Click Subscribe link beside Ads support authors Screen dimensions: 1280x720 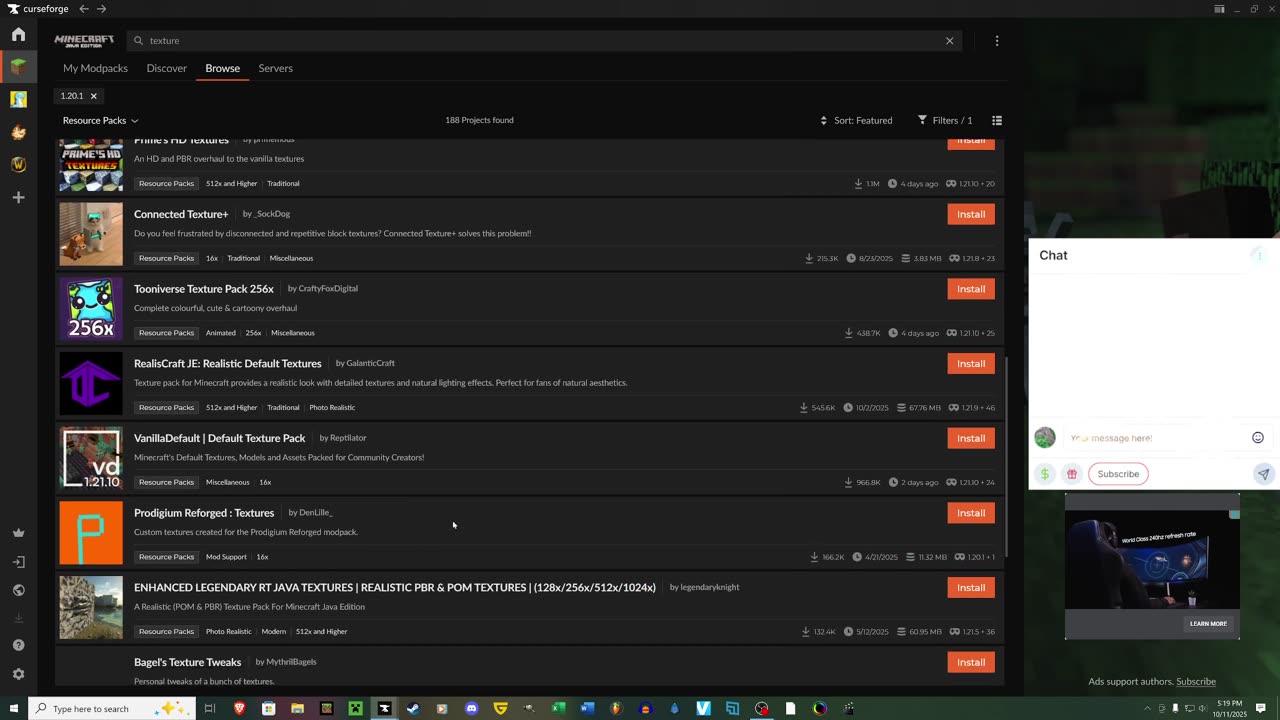tap(1196, 682)
